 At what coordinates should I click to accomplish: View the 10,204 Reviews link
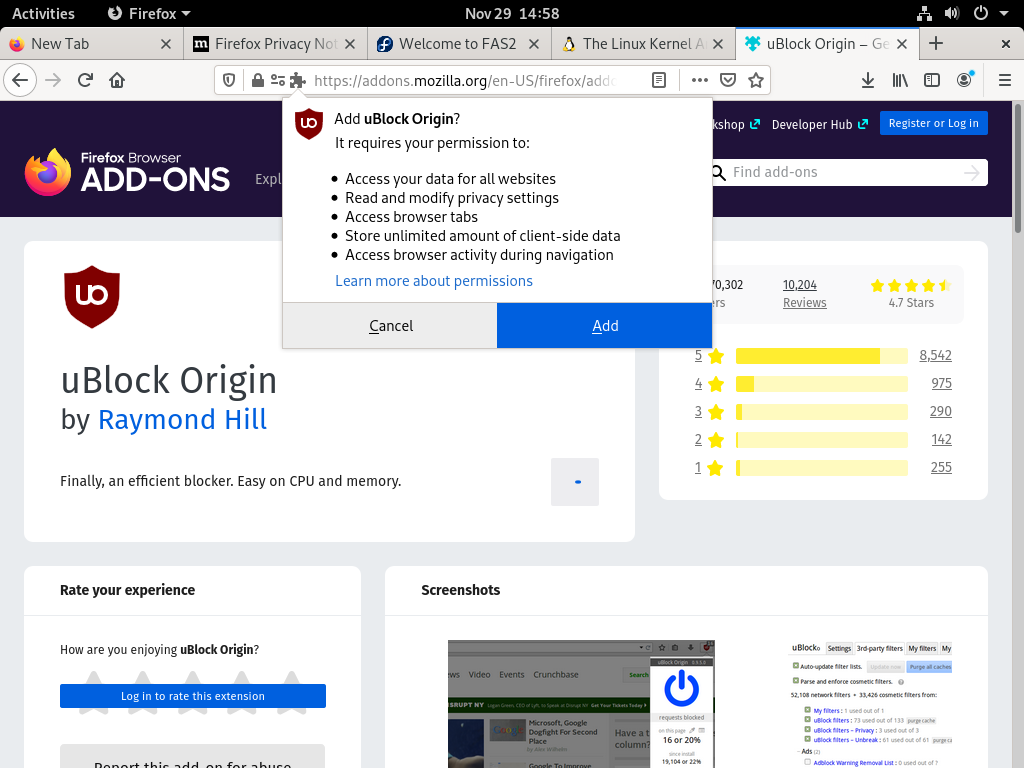[805, 293]
